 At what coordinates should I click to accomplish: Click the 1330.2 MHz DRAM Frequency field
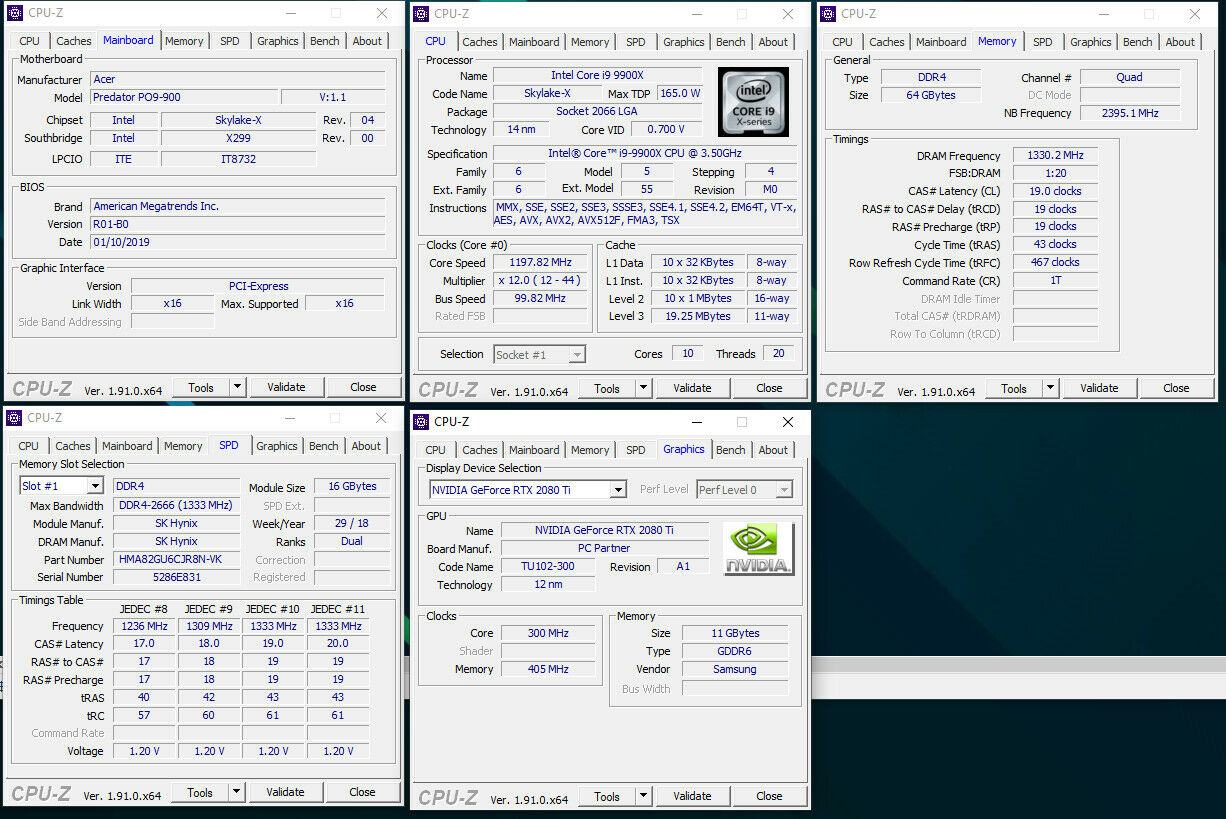click(x=1055, y=155)
